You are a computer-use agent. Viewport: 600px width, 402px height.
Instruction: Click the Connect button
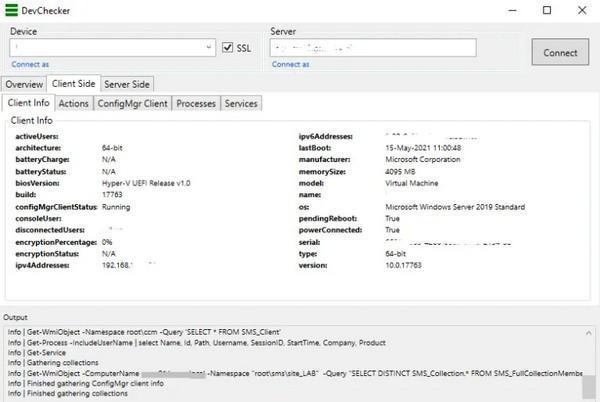pyautogui.click(x=560, y=52)
